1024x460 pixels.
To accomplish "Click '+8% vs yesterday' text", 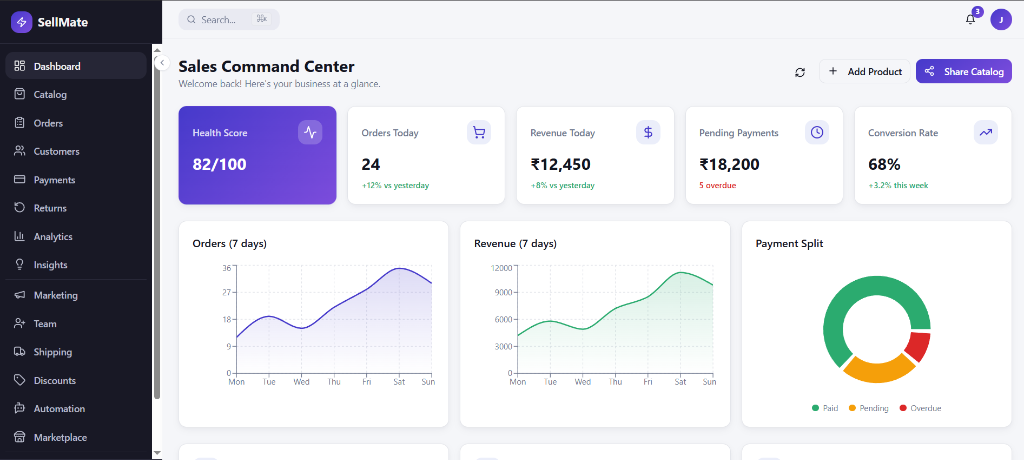I will pyautogui.click(x=562, y=186).
